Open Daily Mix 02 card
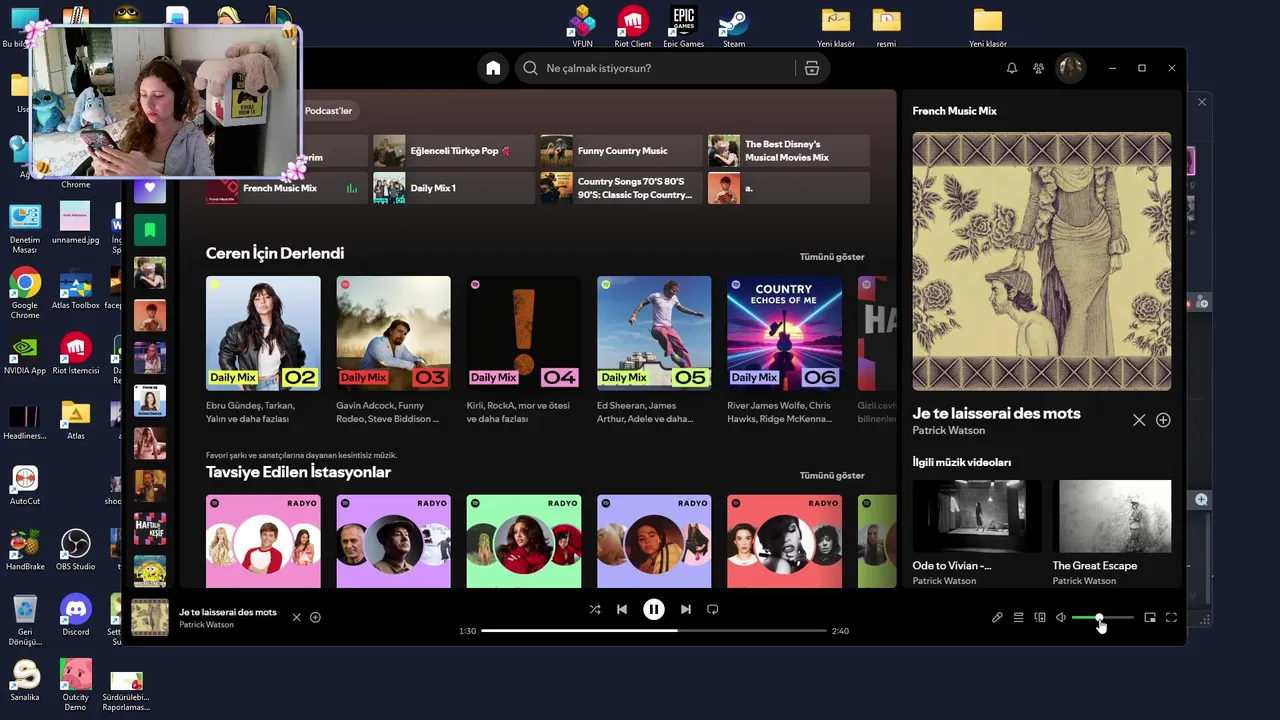 (x=263, y=350)
